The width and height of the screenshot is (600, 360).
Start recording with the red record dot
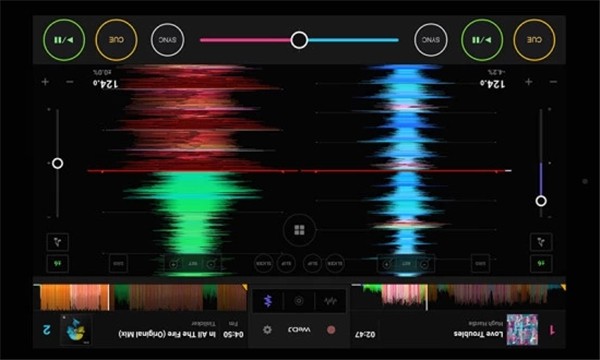pos(331,329)
